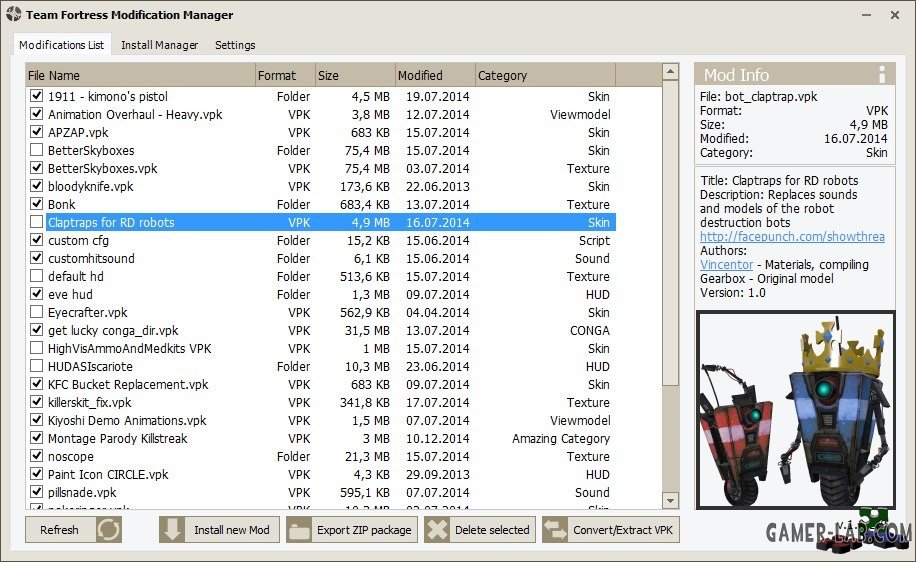
Task: Open the Vincentor author link
Action: (x=727, y=265)
